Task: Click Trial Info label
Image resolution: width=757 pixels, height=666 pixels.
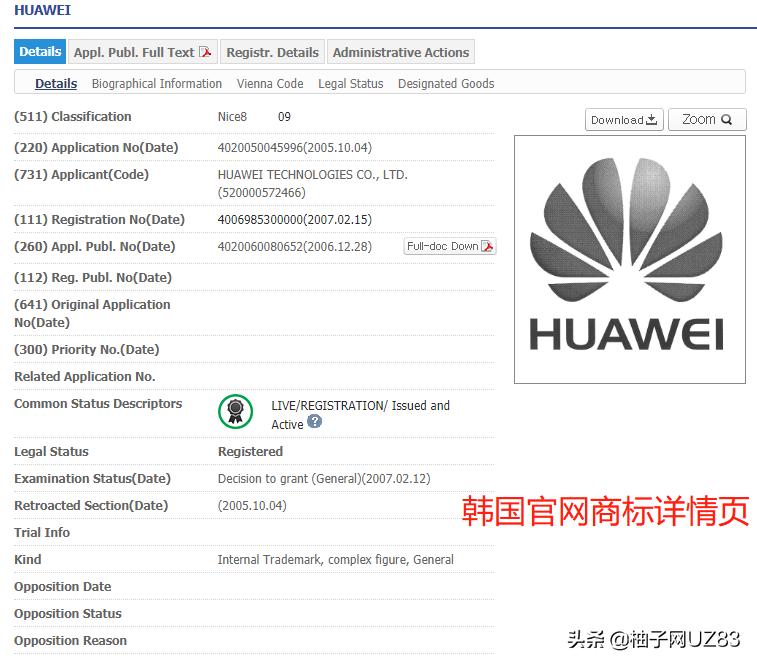Action: 42,533
